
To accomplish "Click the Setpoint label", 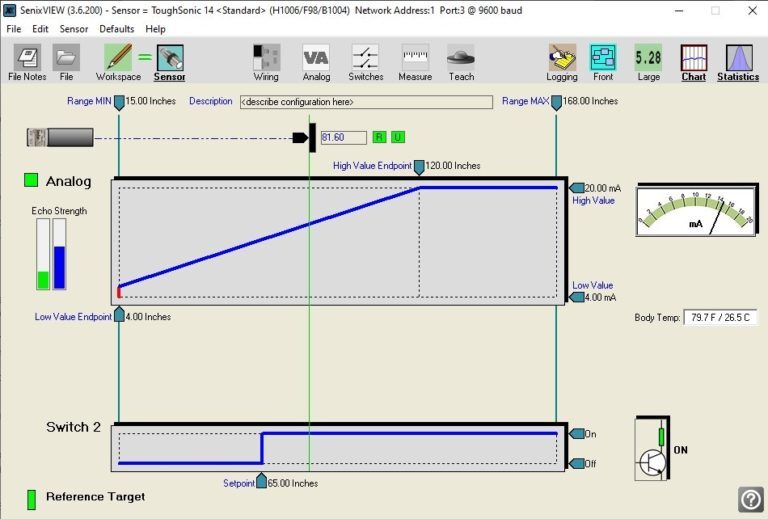I will click(x=239, y=483).
